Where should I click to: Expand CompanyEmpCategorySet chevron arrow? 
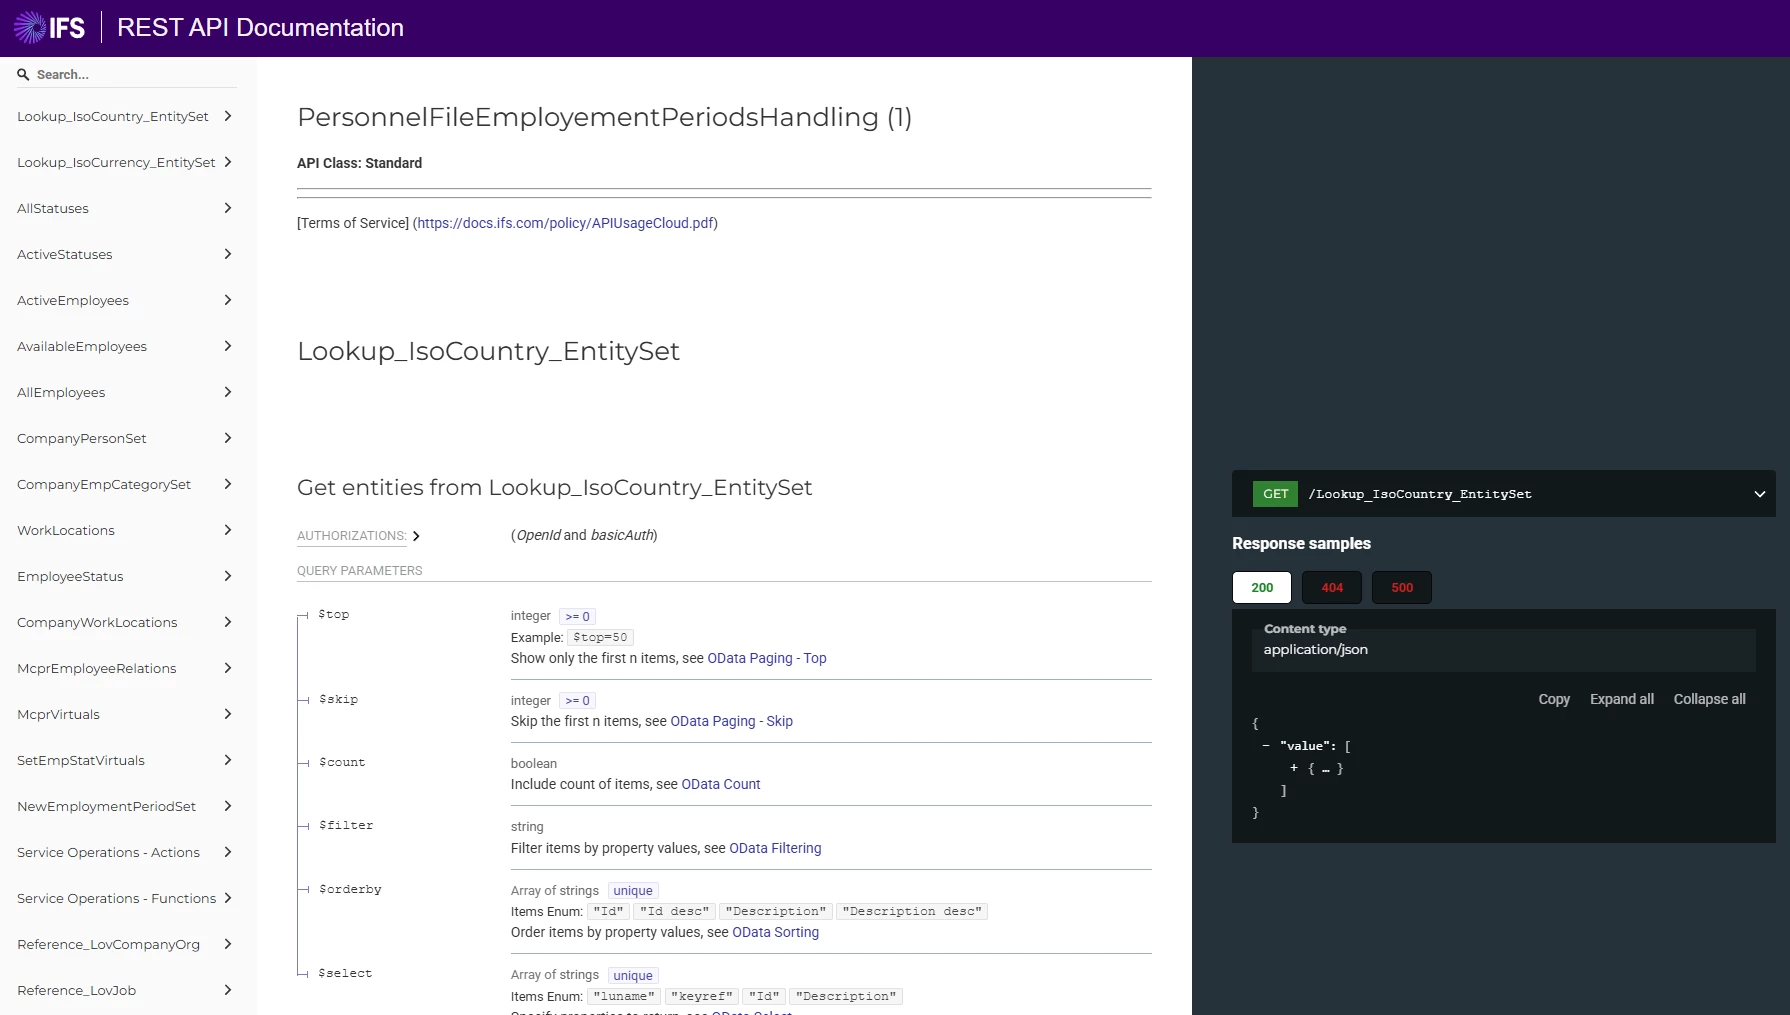[228, 484]
